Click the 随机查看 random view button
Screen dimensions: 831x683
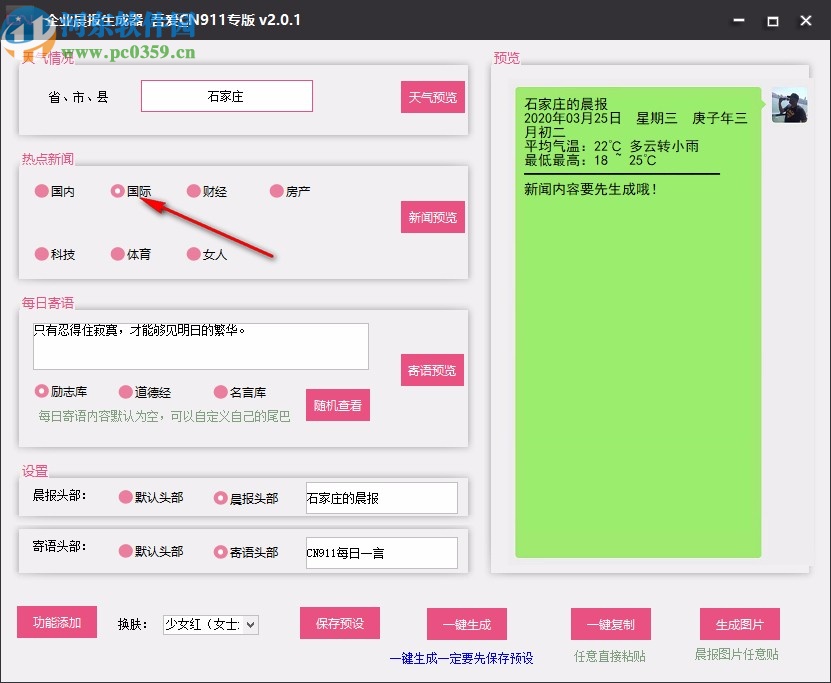click(337, 405)
